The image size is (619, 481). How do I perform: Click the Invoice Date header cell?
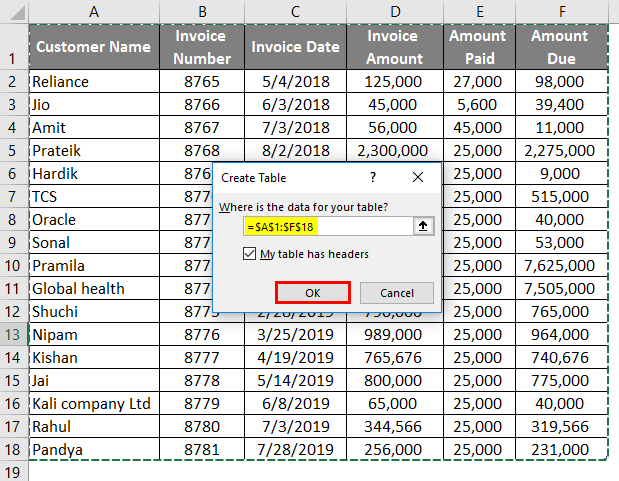295,47
